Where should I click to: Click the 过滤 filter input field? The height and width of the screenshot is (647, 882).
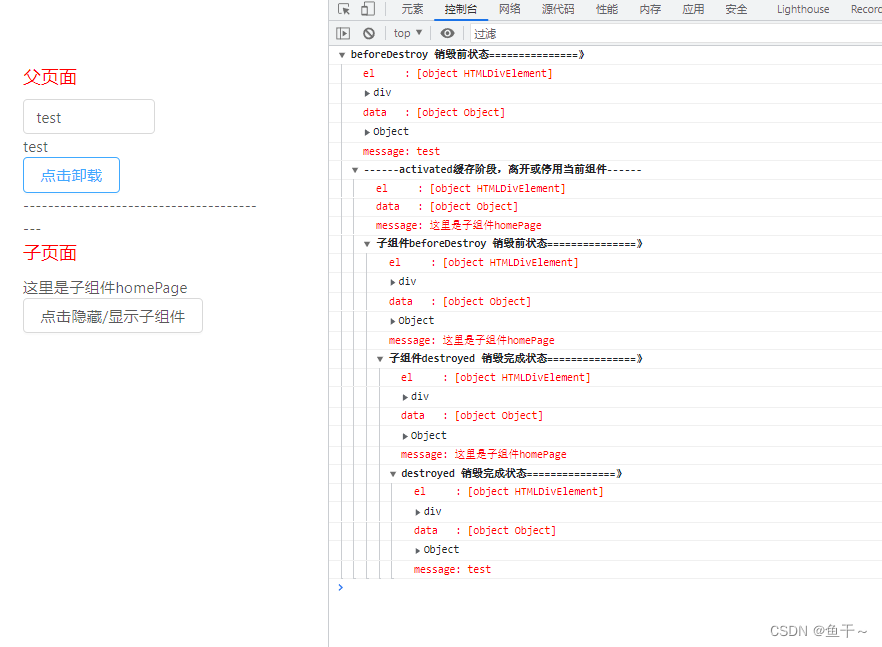(x=675, y=34)
